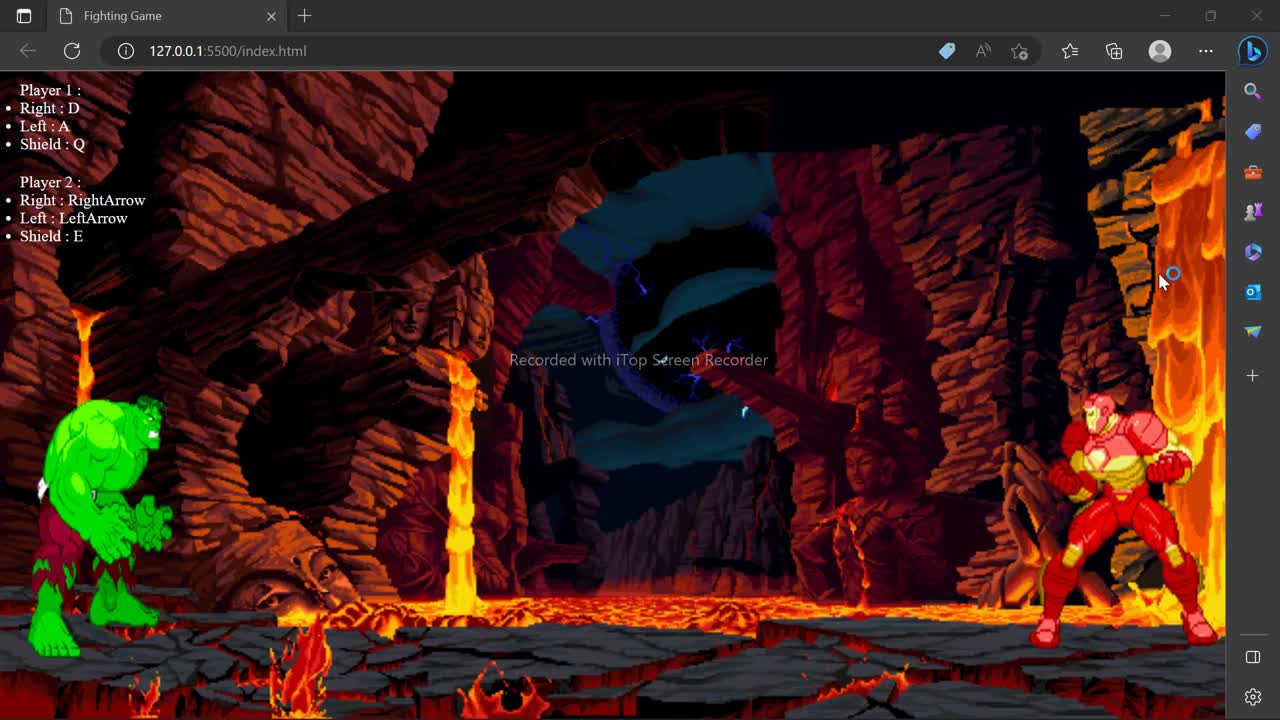The height and width of the screenshot is (720, 1280).
Task: Start Read aloud from the address bar
Action: coord(983,51)
